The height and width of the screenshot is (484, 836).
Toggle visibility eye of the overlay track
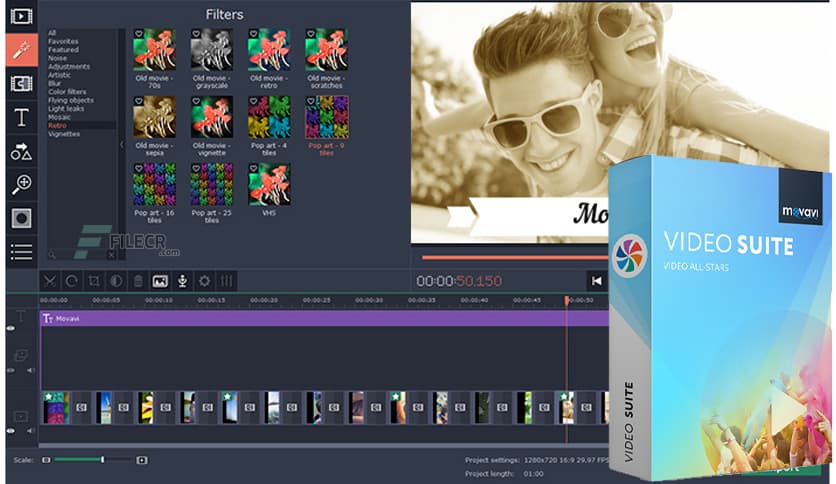(11, 370)
